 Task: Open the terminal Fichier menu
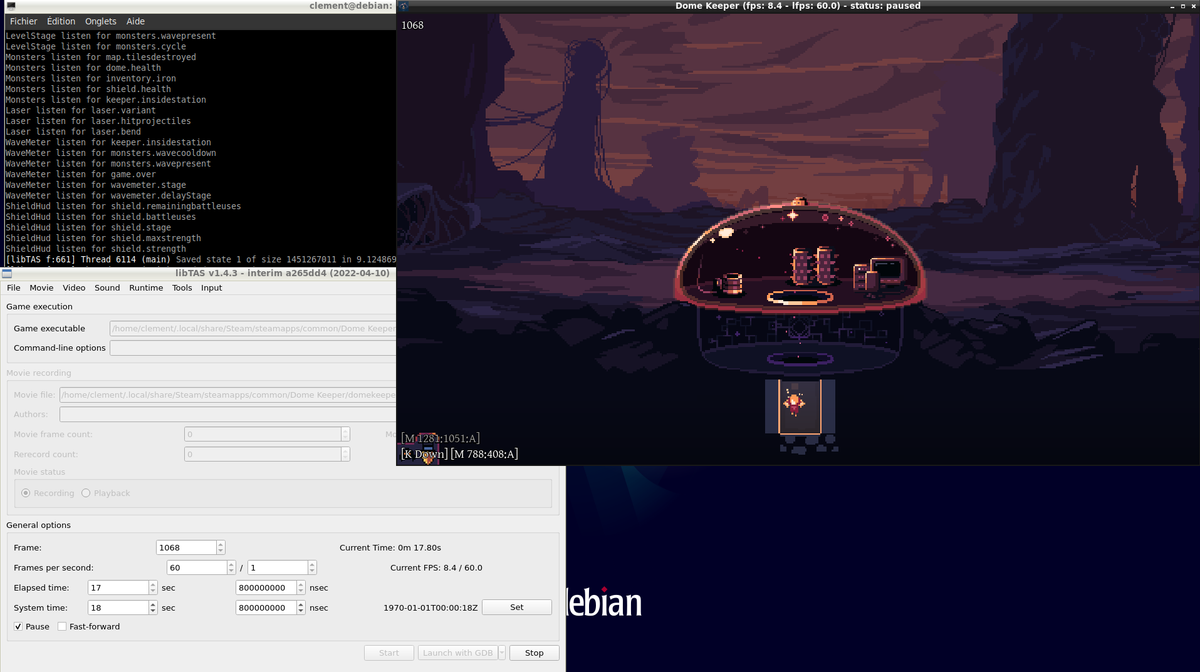[24, 21]
